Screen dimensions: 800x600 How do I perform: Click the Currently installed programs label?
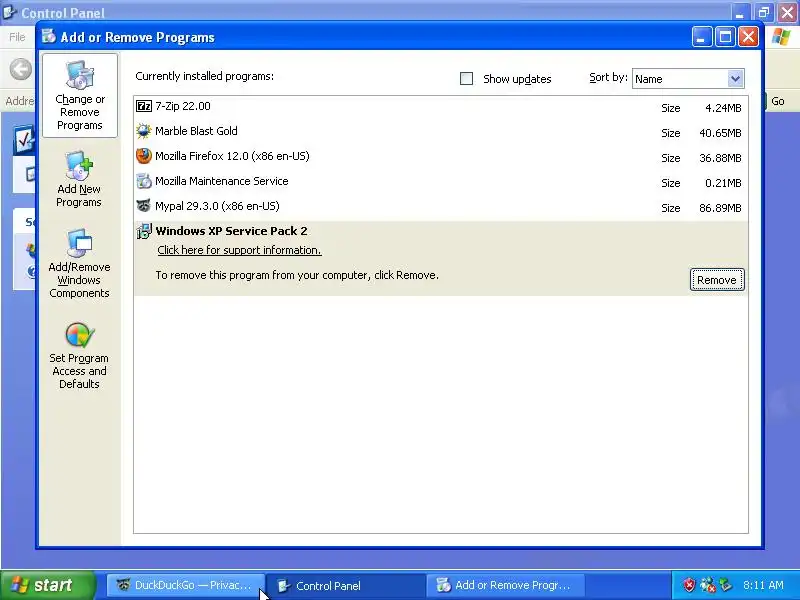[x=205, y=77]
